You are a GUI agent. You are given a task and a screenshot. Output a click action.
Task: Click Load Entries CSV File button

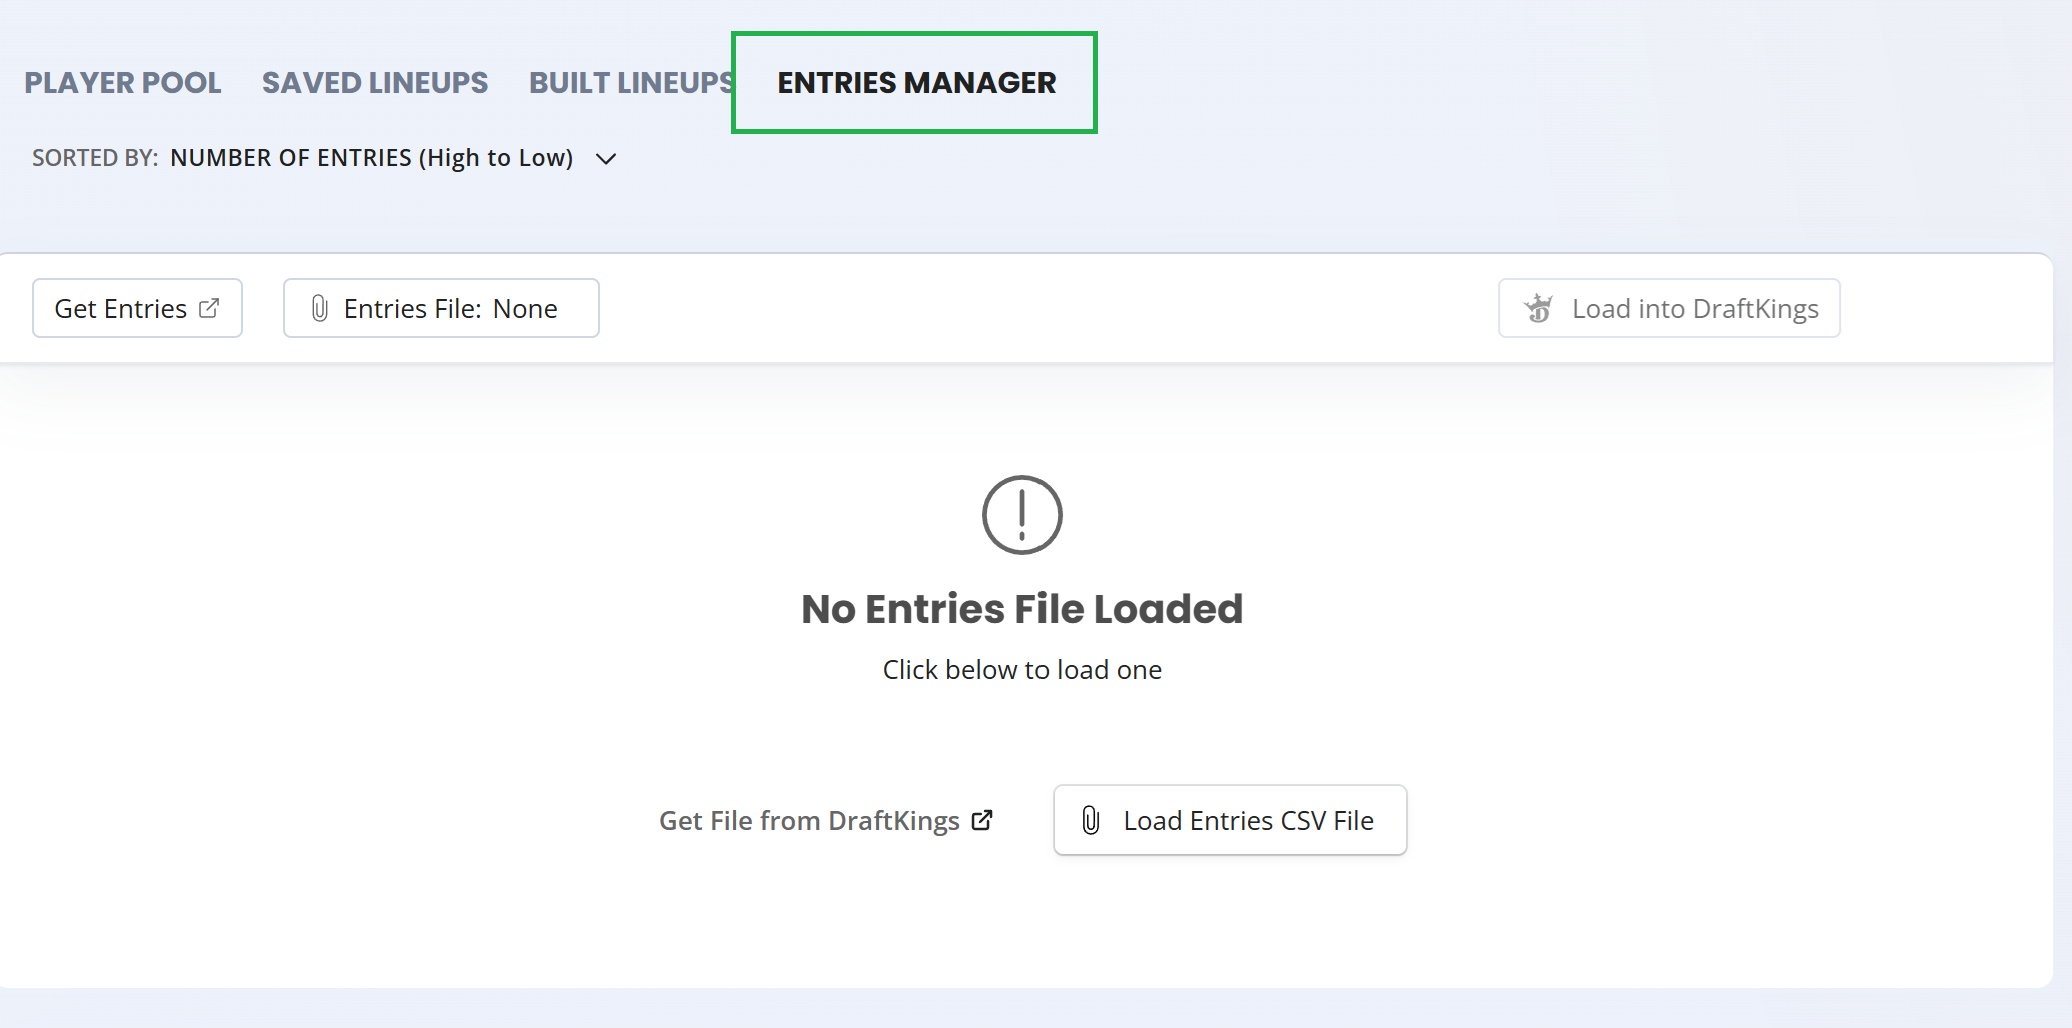[x=1230, y=820]
